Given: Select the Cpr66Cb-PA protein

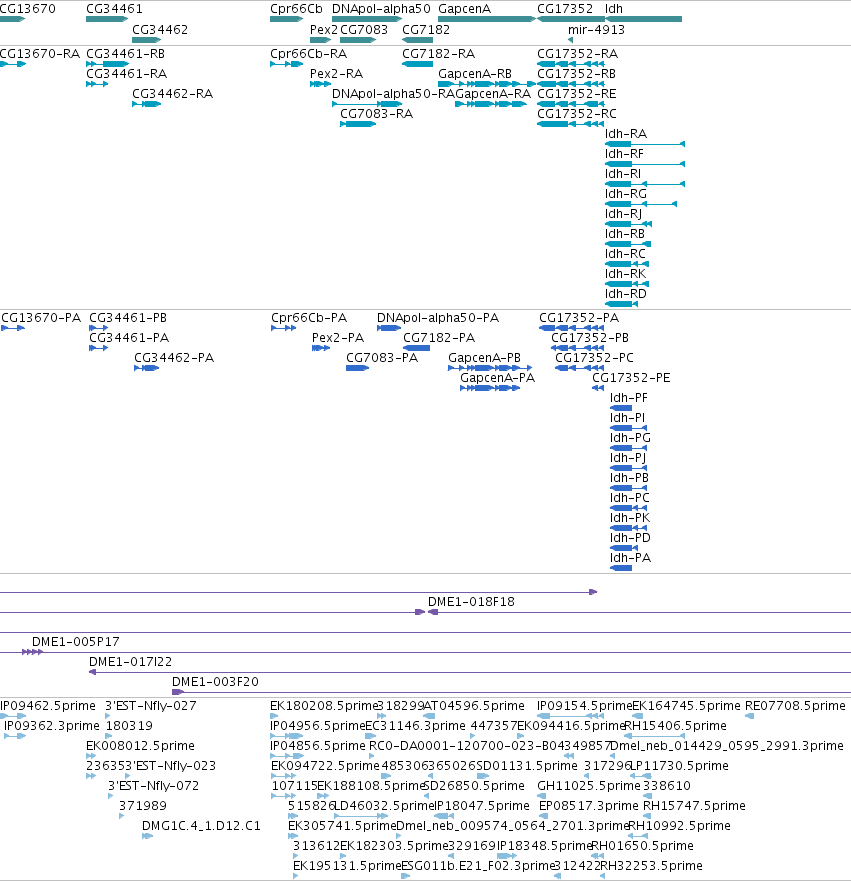Looking at the screenshot, I should tap(309, 318).
